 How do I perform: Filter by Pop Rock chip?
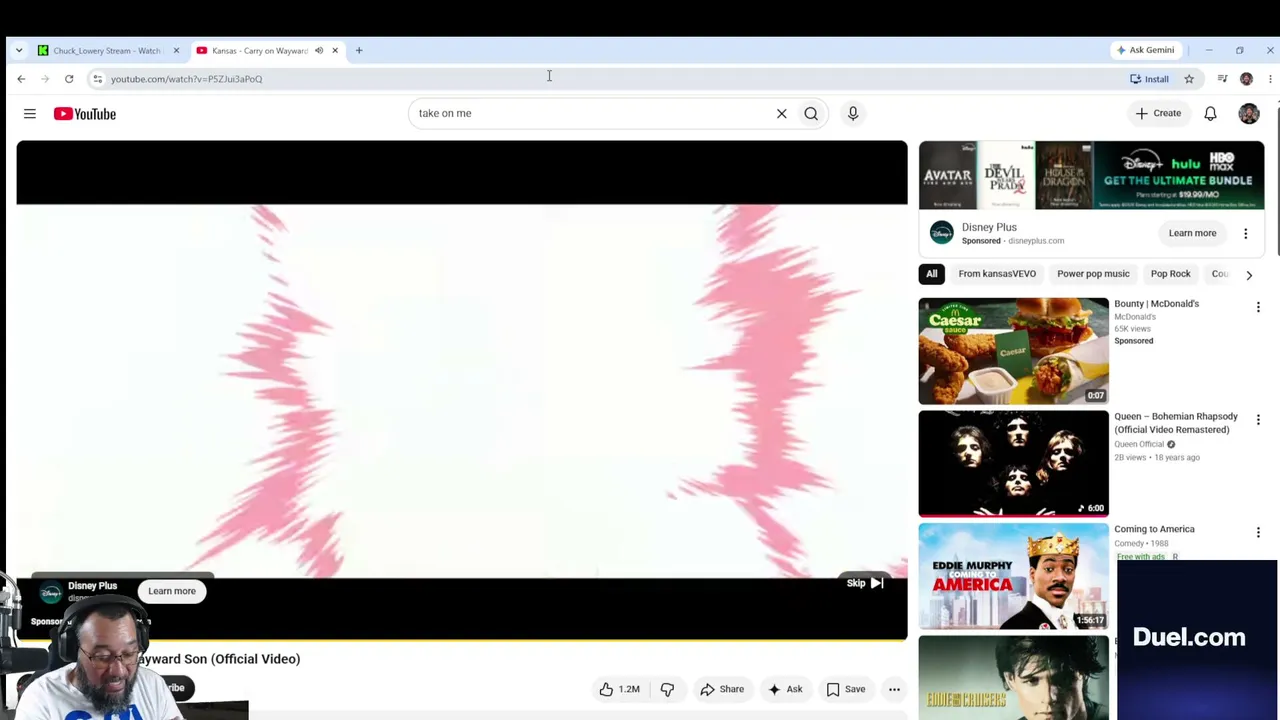point(1170,274)
